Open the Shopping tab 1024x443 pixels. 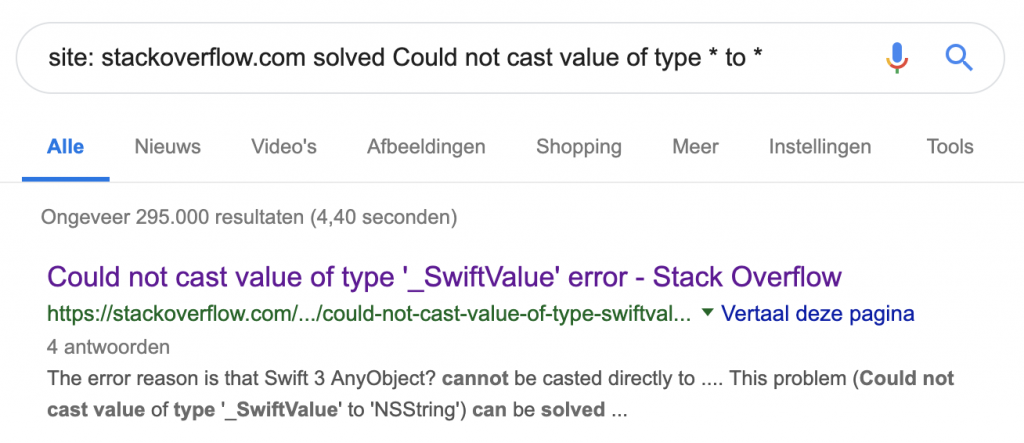click(x=579, y=147)
